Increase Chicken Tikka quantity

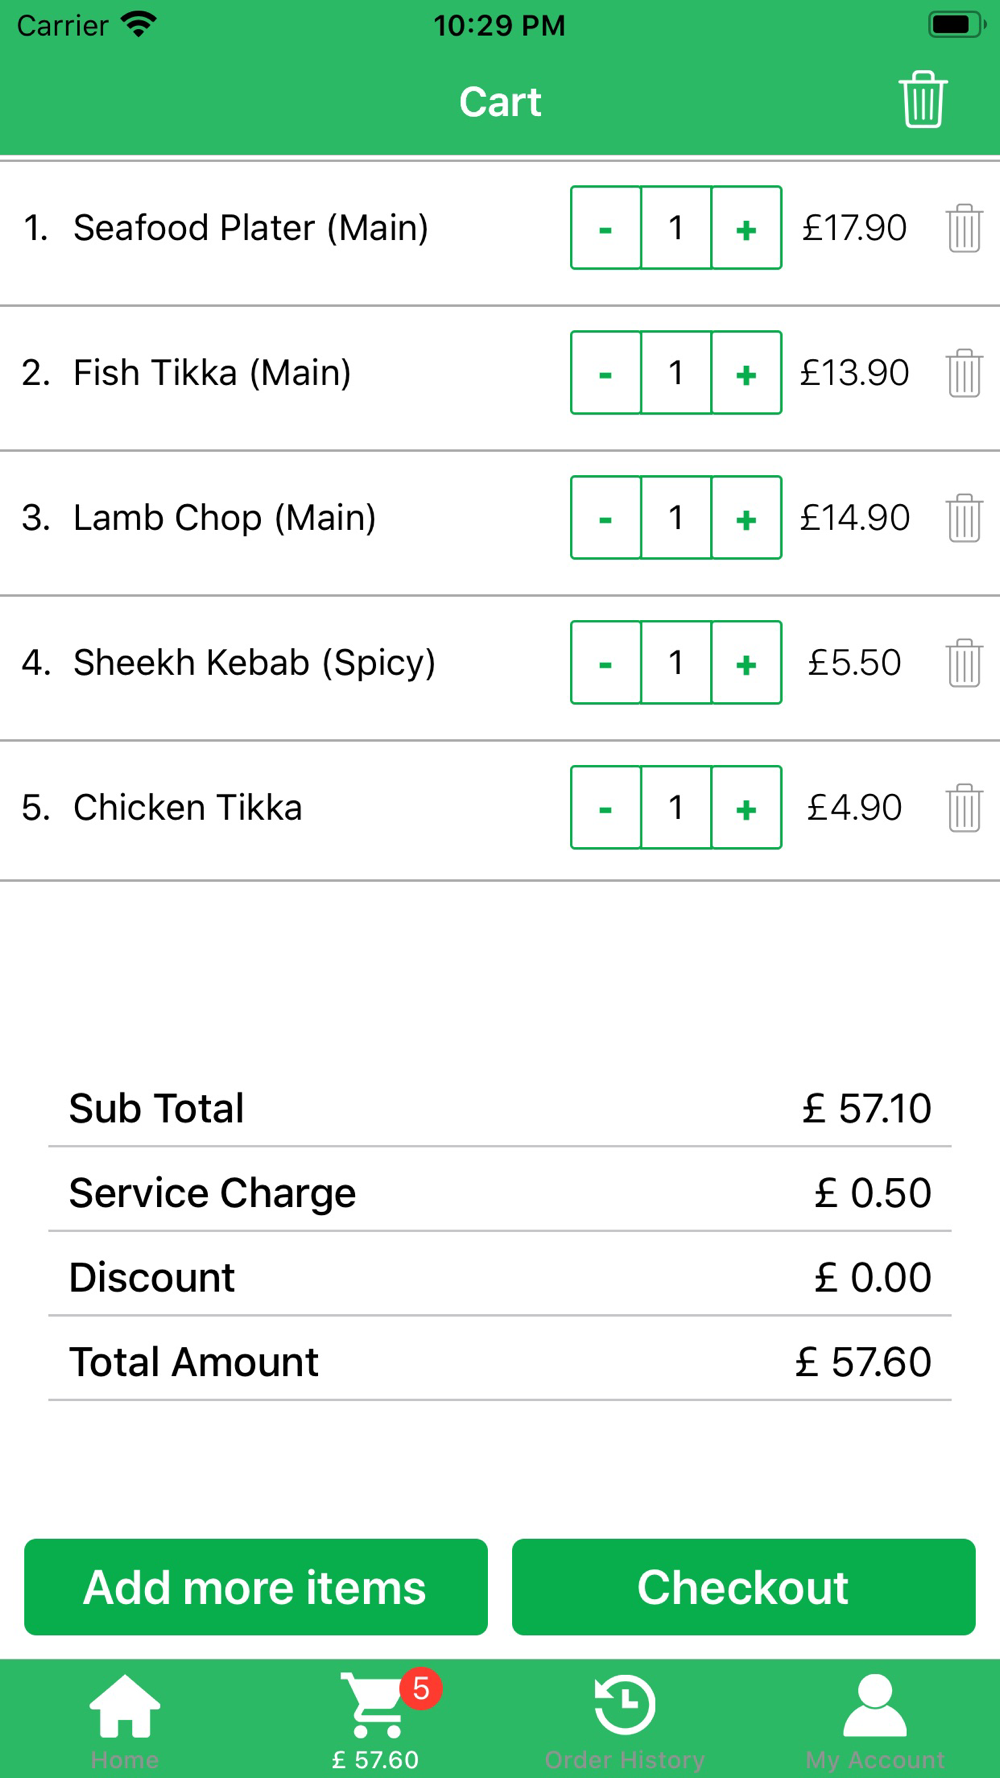pos(746,808)
